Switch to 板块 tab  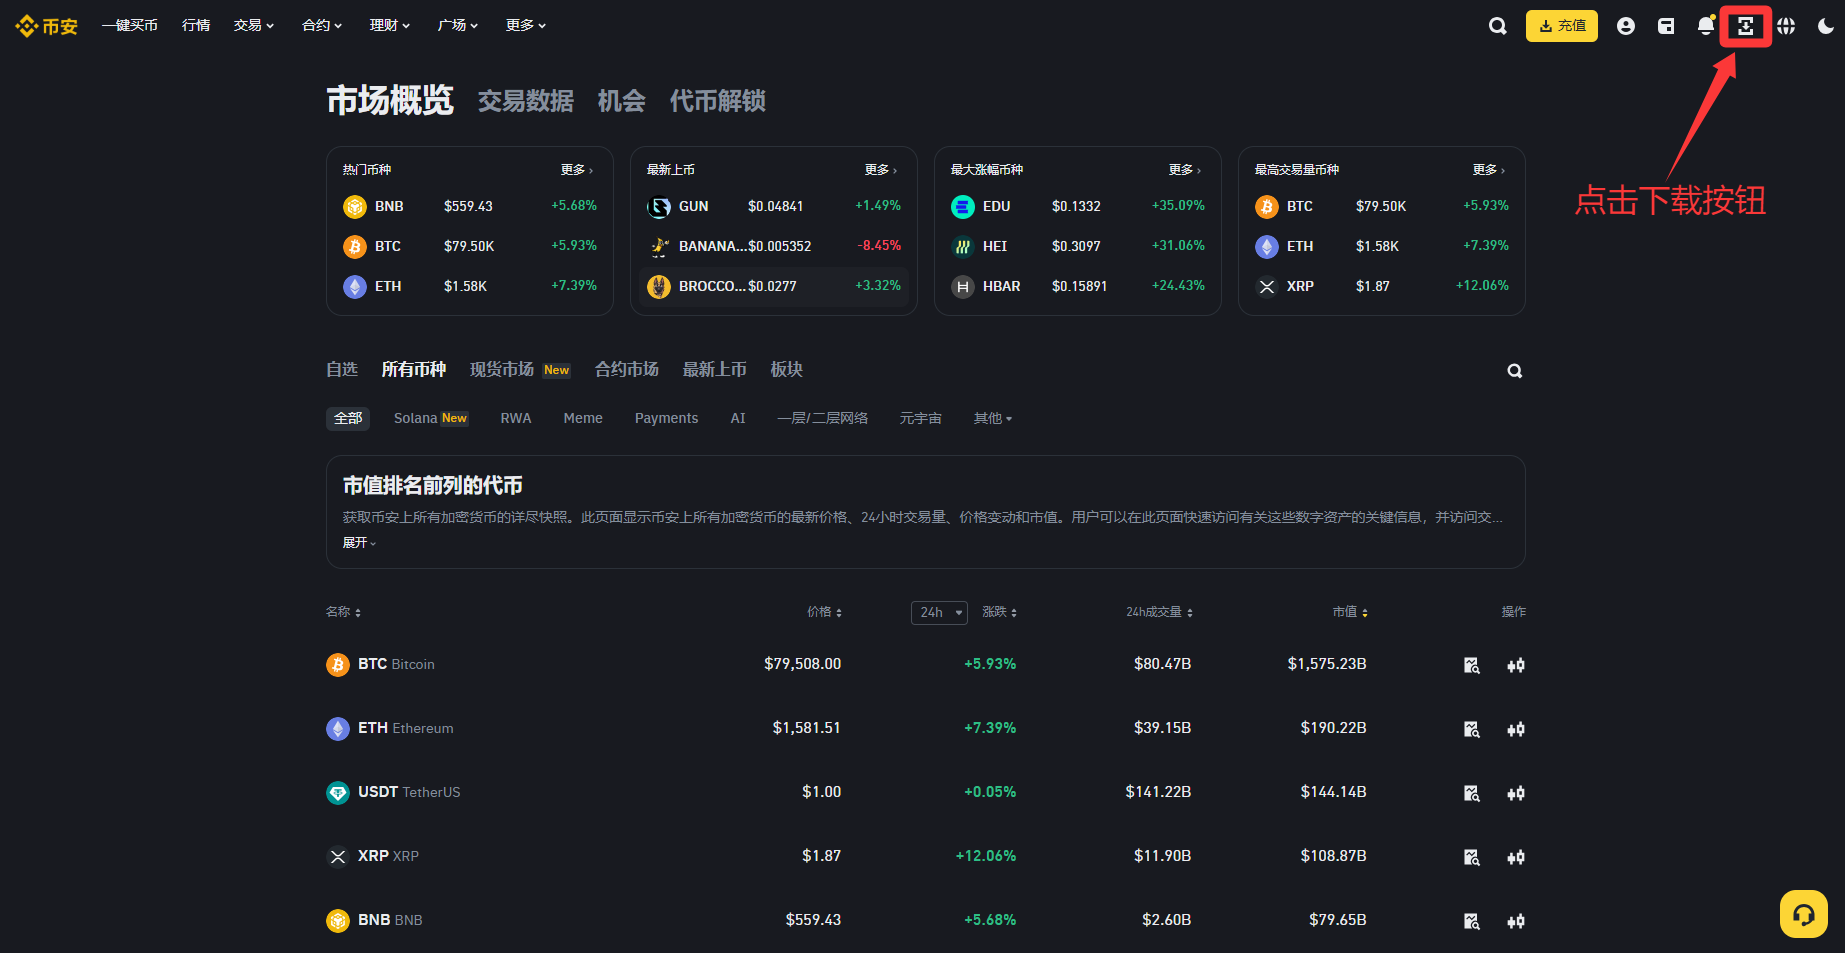[787, 370]
